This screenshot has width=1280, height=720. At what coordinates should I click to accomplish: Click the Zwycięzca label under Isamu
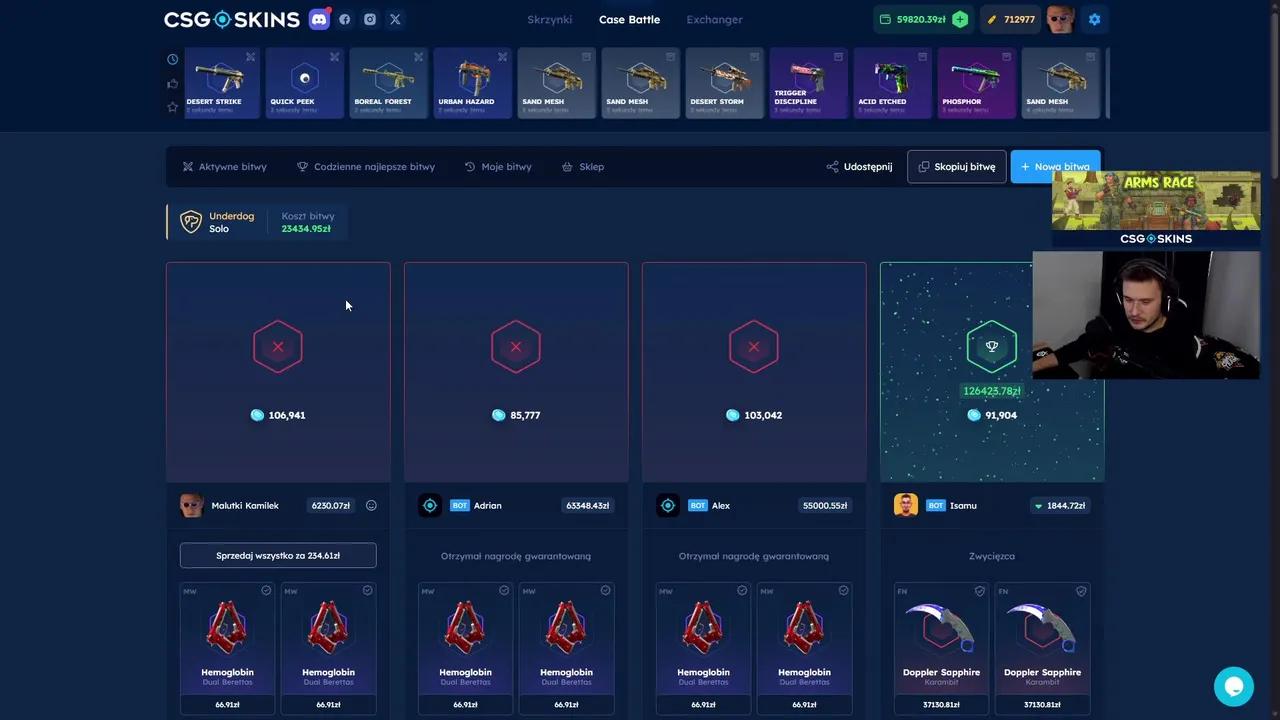pos(992,556)
